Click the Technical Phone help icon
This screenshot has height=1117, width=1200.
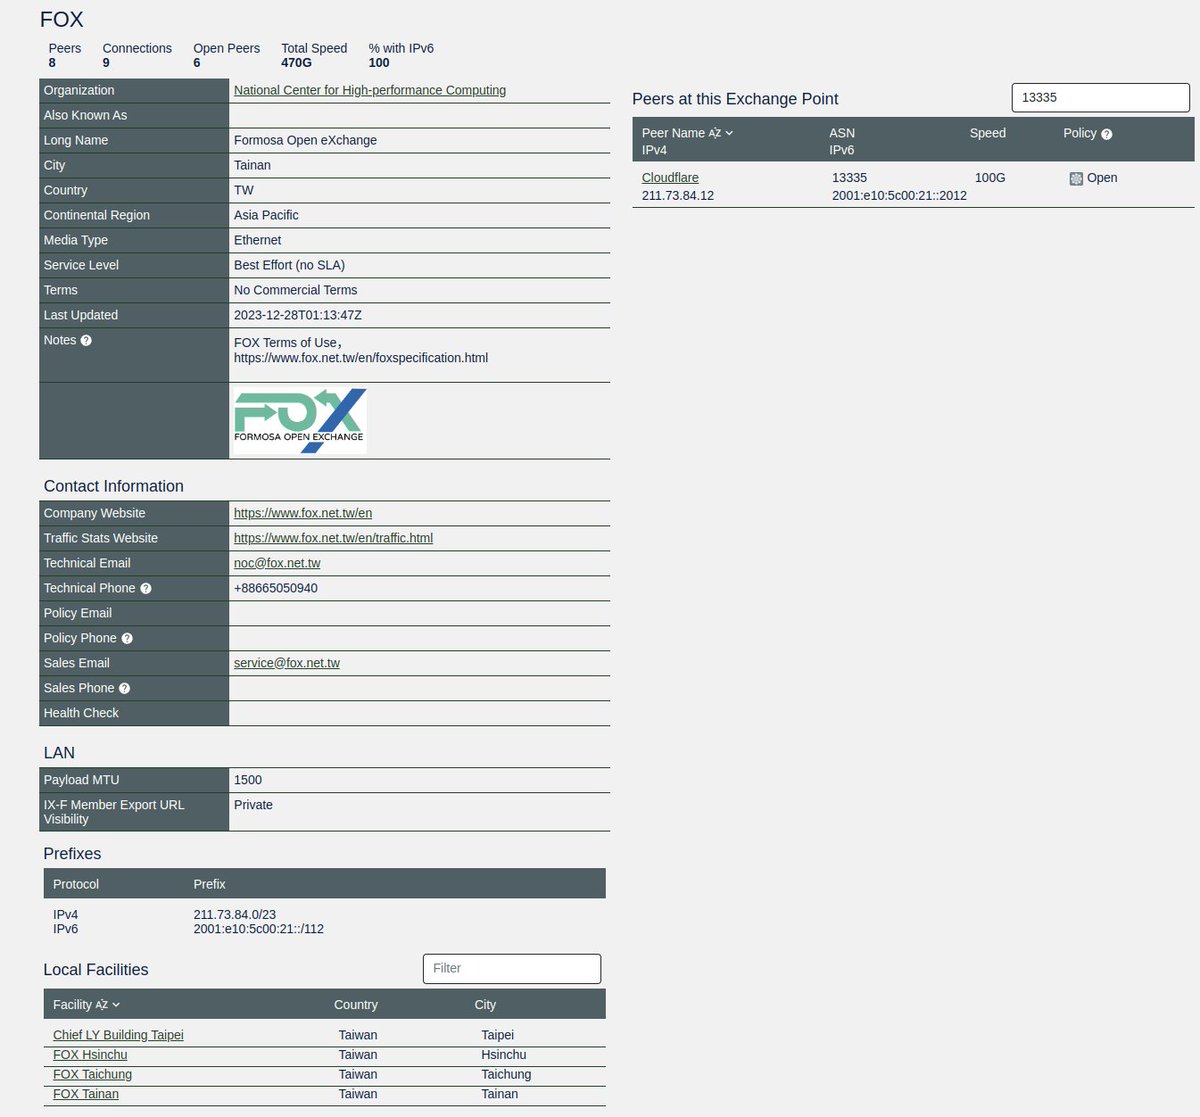[x=146, y=589]
